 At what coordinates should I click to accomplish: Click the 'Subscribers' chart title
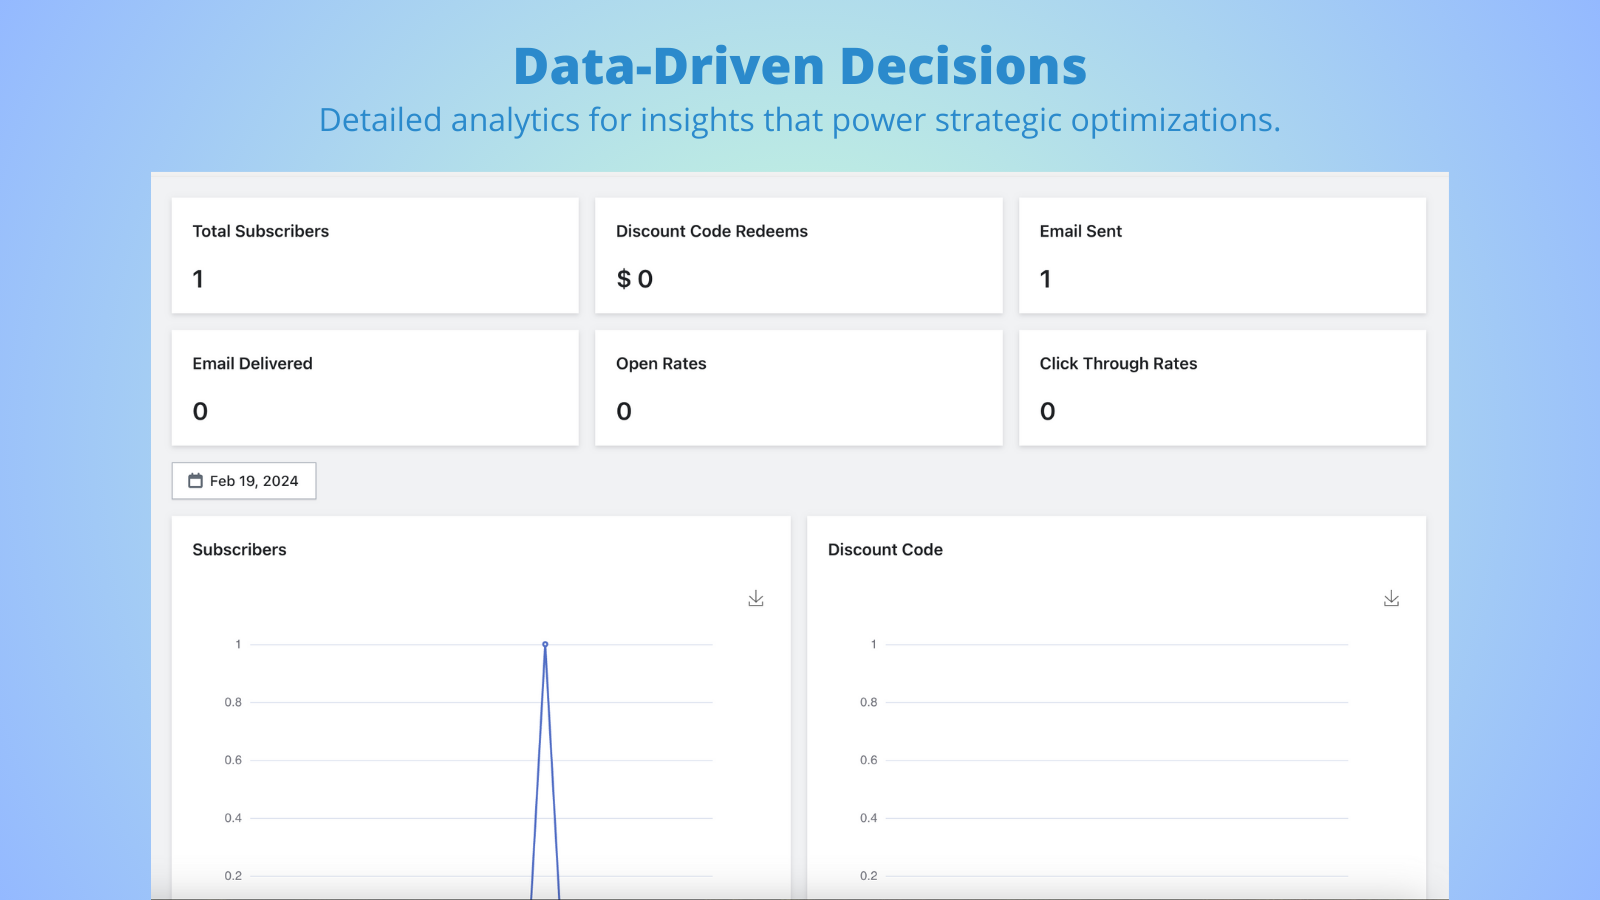(239, 549)
